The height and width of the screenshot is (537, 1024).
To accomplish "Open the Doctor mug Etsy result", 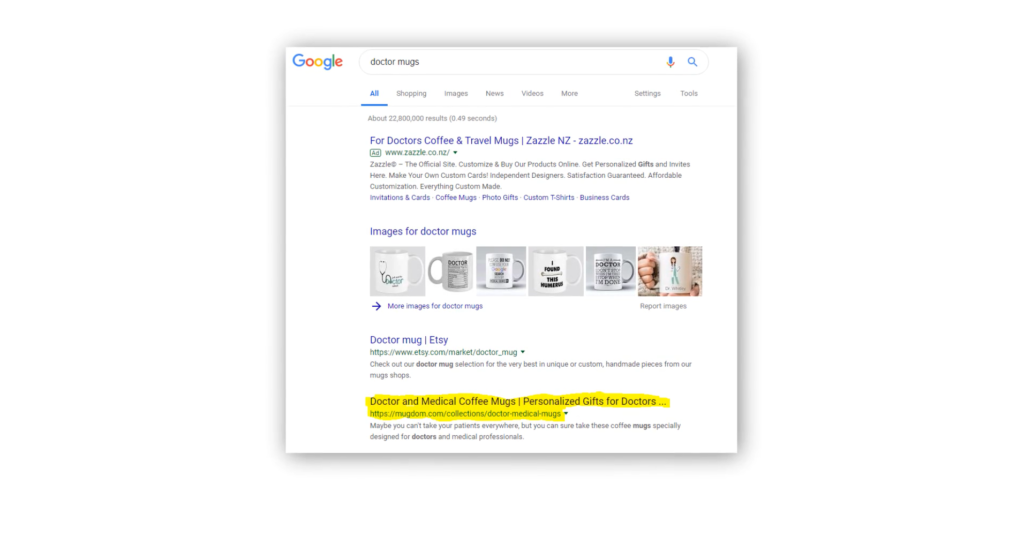I will point(409,340).
